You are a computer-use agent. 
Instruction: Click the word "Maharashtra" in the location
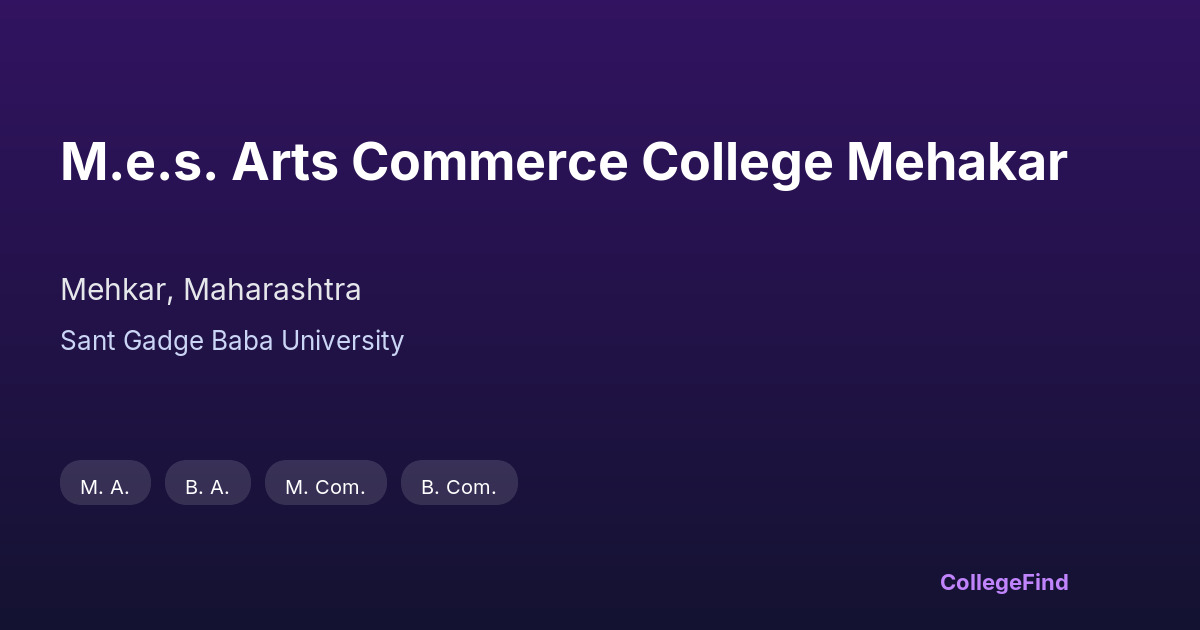pyautogui.click(x=272, y=290)
